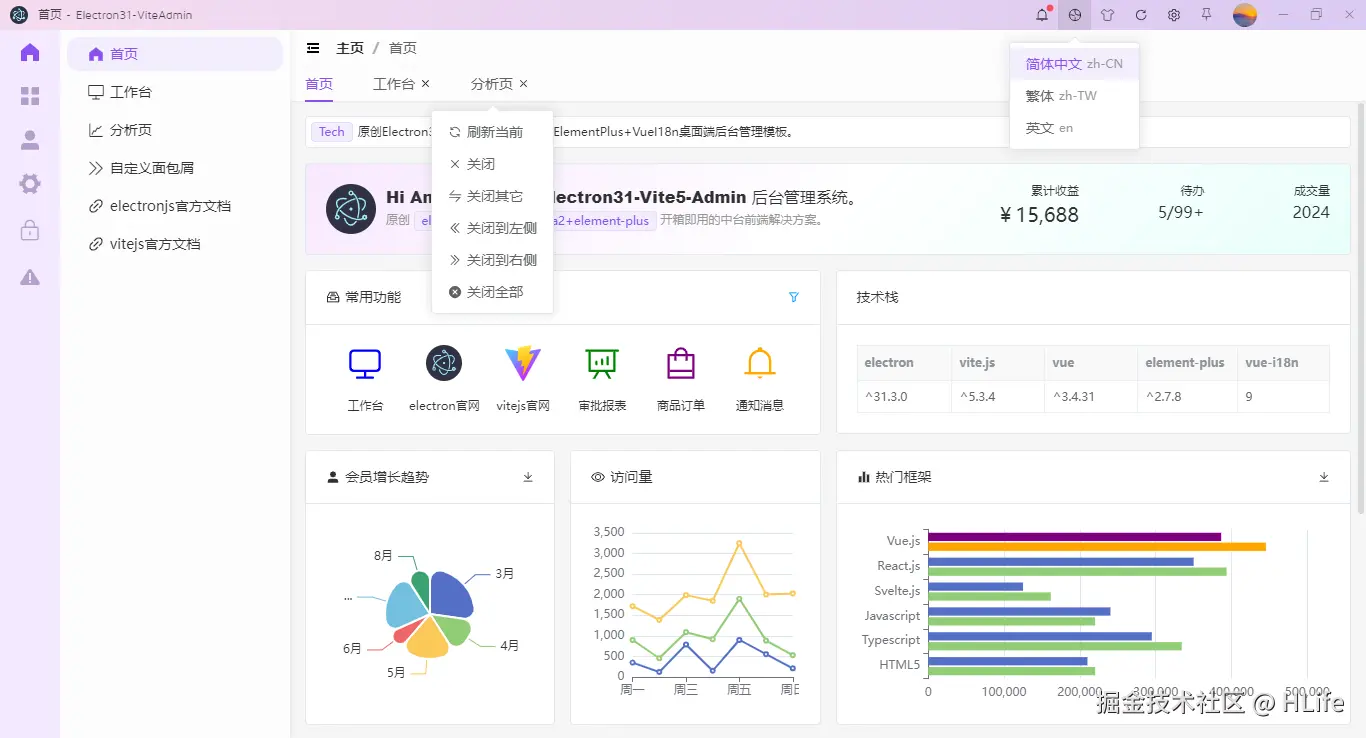
Task: Click the element-plus ^2.7.8 cell
Action: (1187, 396)
